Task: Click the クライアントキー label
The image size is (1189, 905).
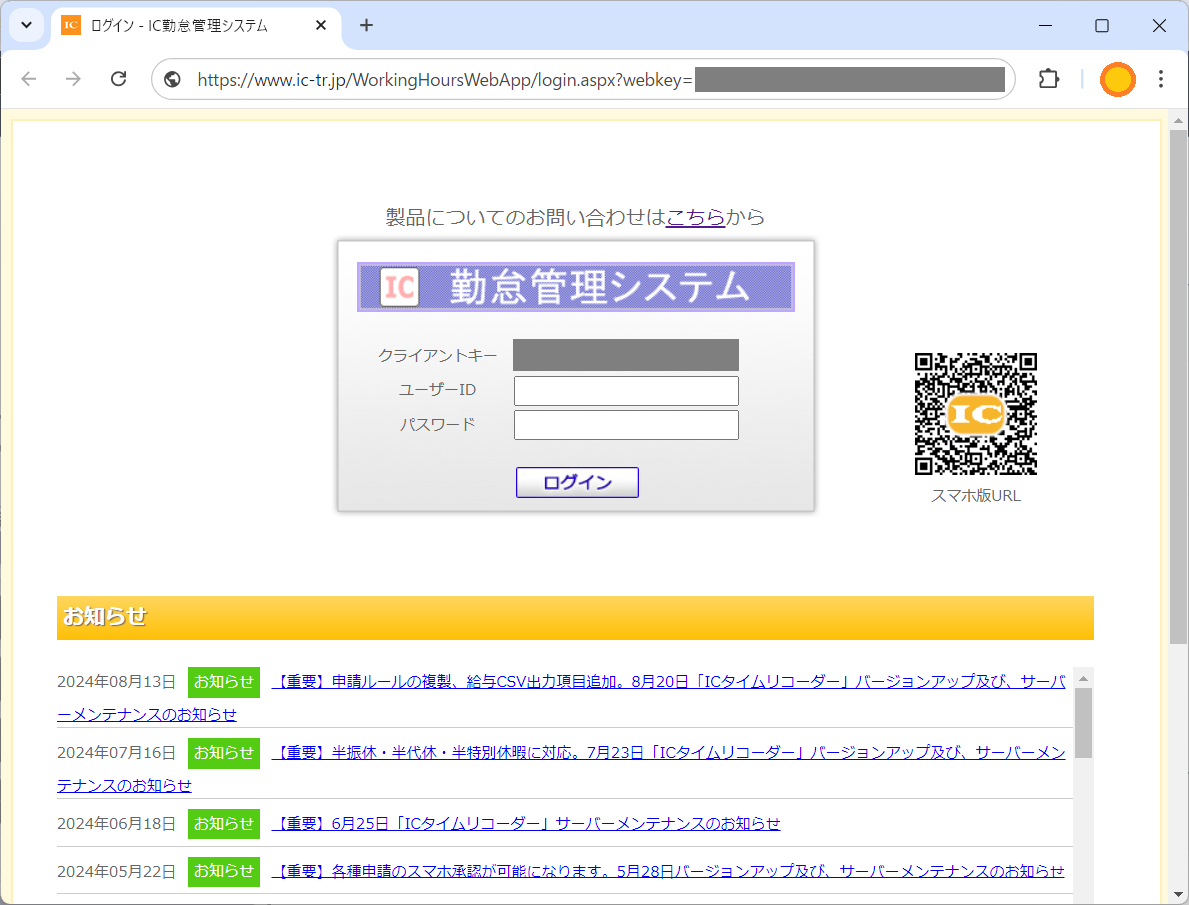Action: [438, 356]
